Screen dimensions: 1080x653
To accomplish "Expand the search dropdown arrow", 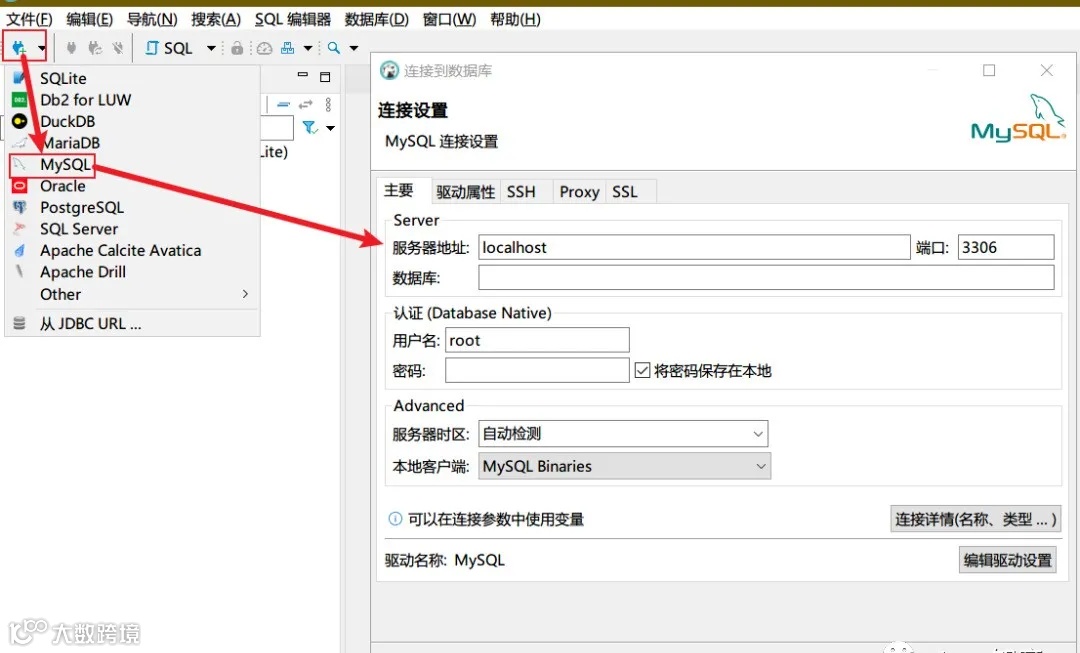I will pyautogui.click(x=354, y=48).
